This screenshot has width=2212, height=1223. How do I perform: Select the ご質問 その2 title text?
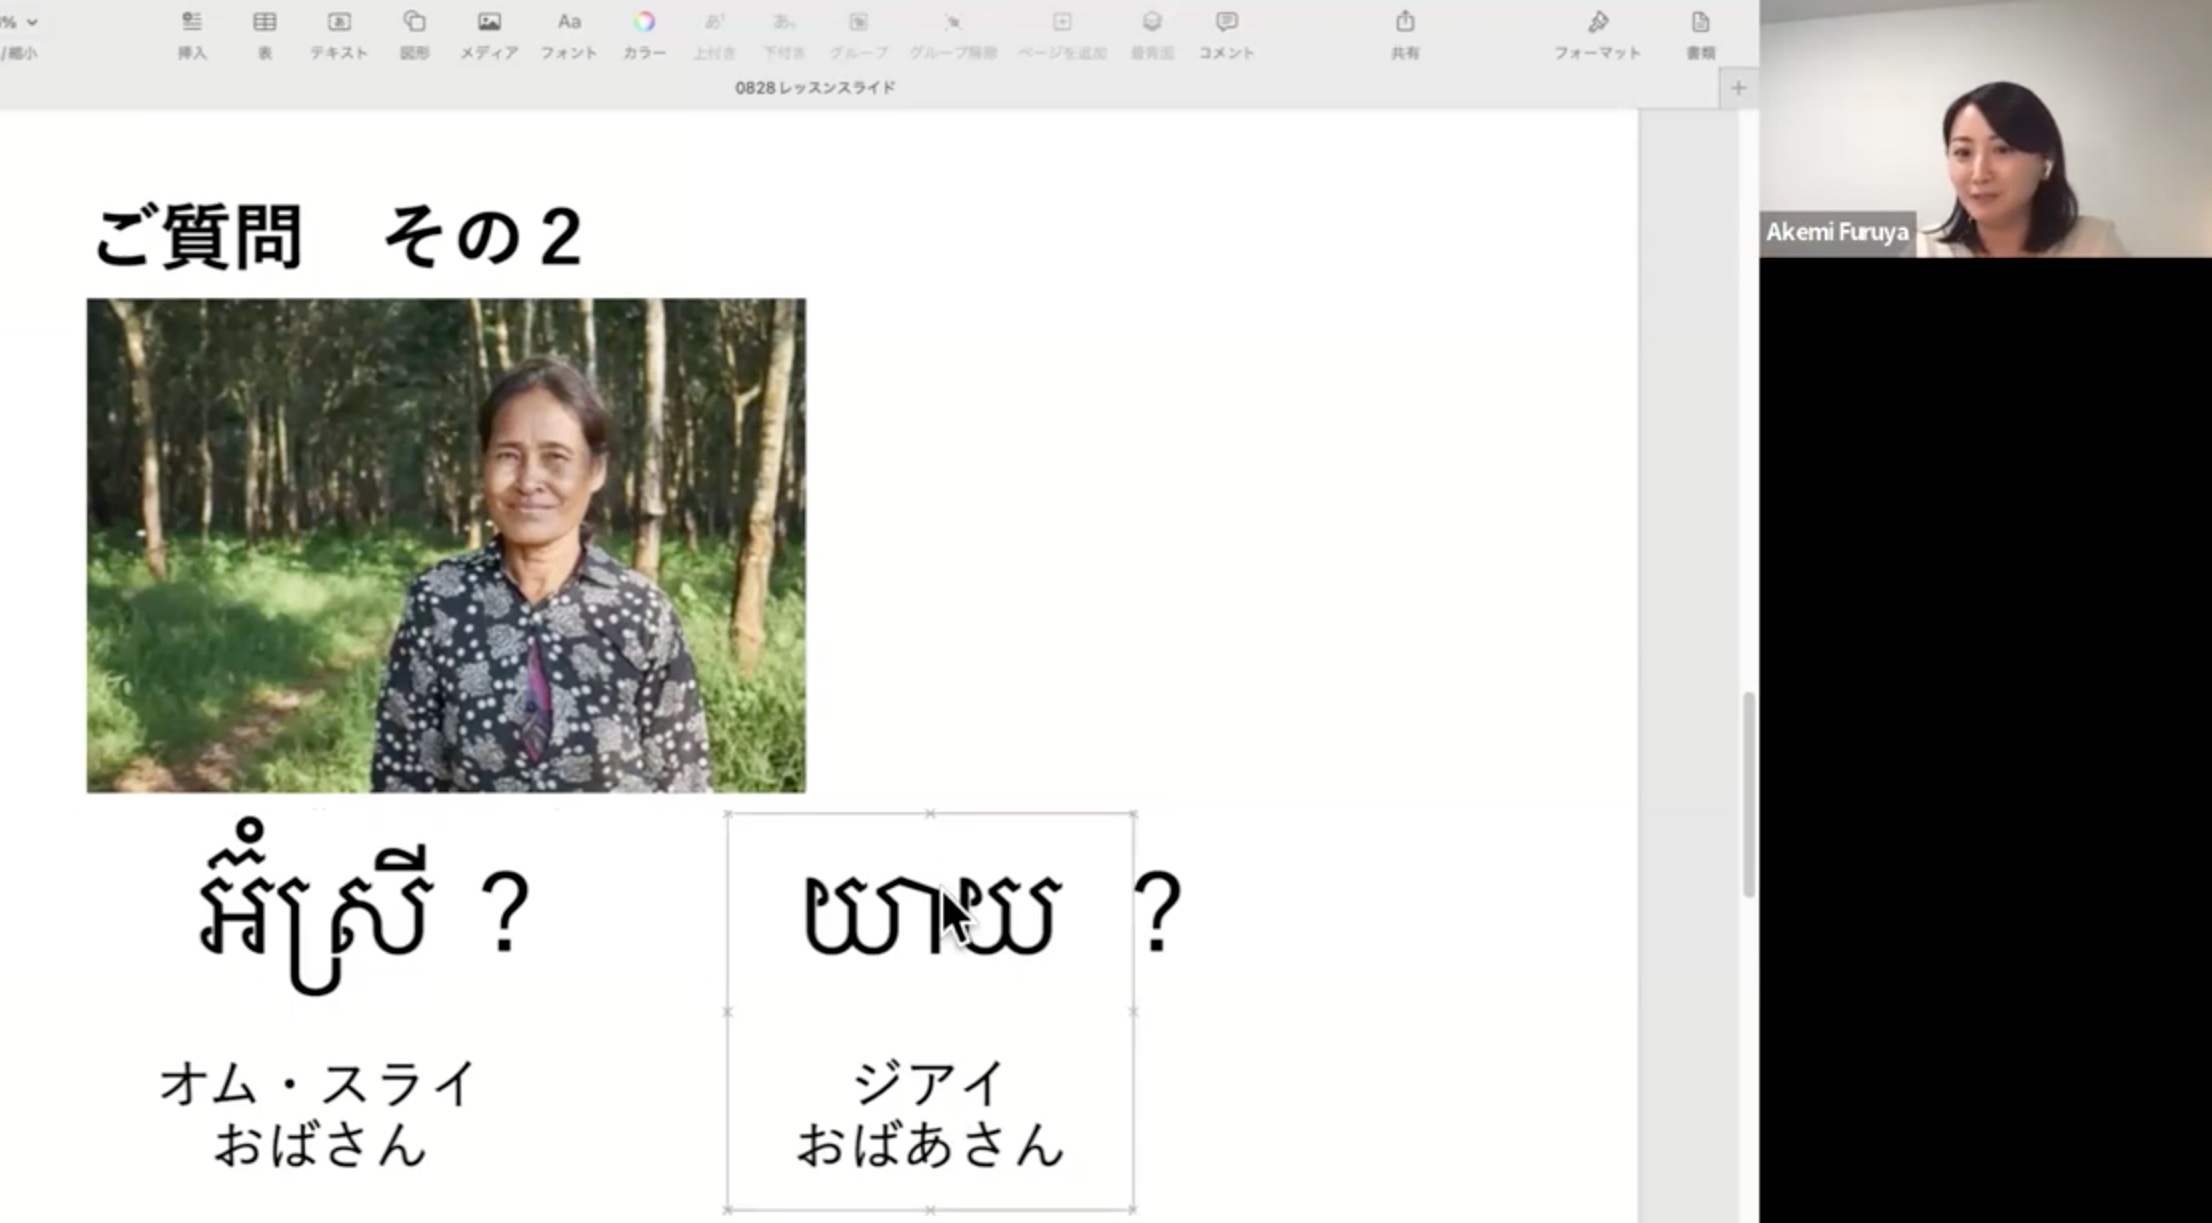coord(338,237)
